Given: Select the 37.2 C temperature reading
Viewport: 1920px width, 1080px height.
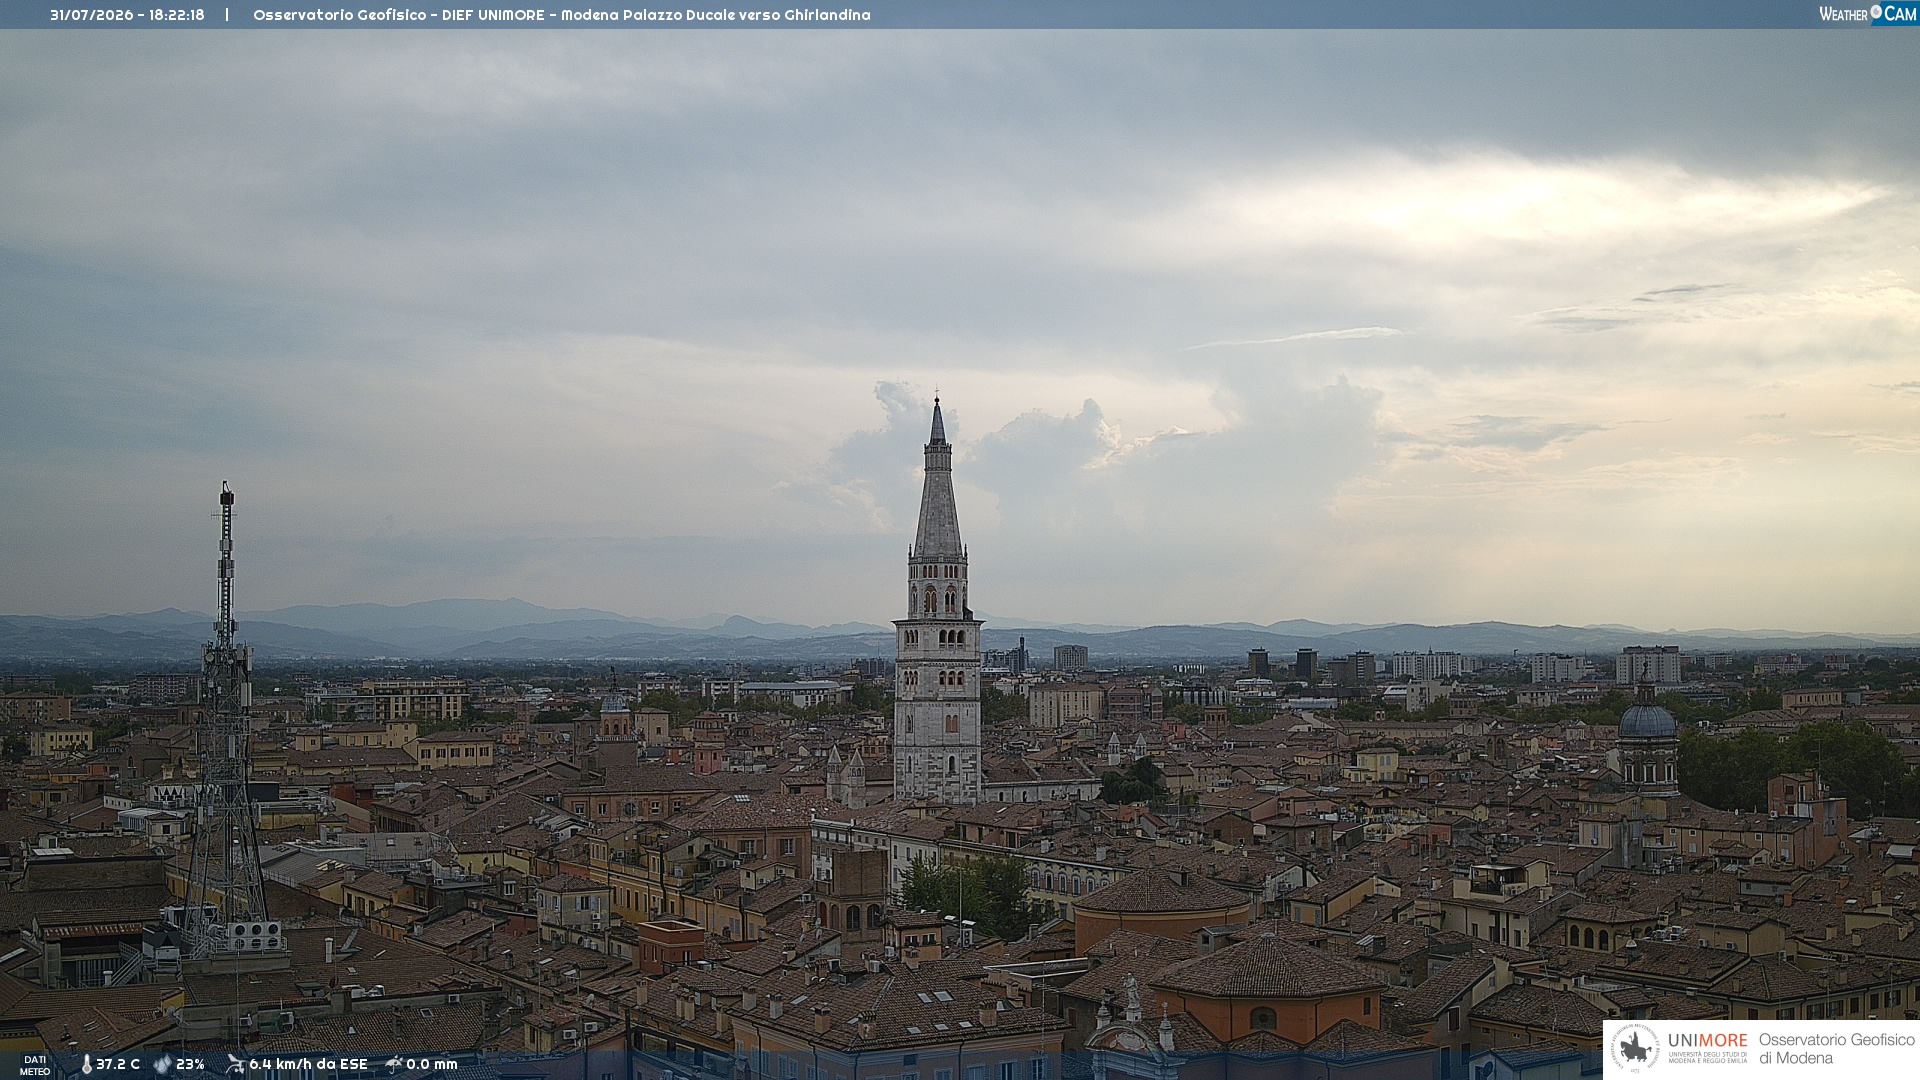Looking at the screenshot, I should 118,1064.
